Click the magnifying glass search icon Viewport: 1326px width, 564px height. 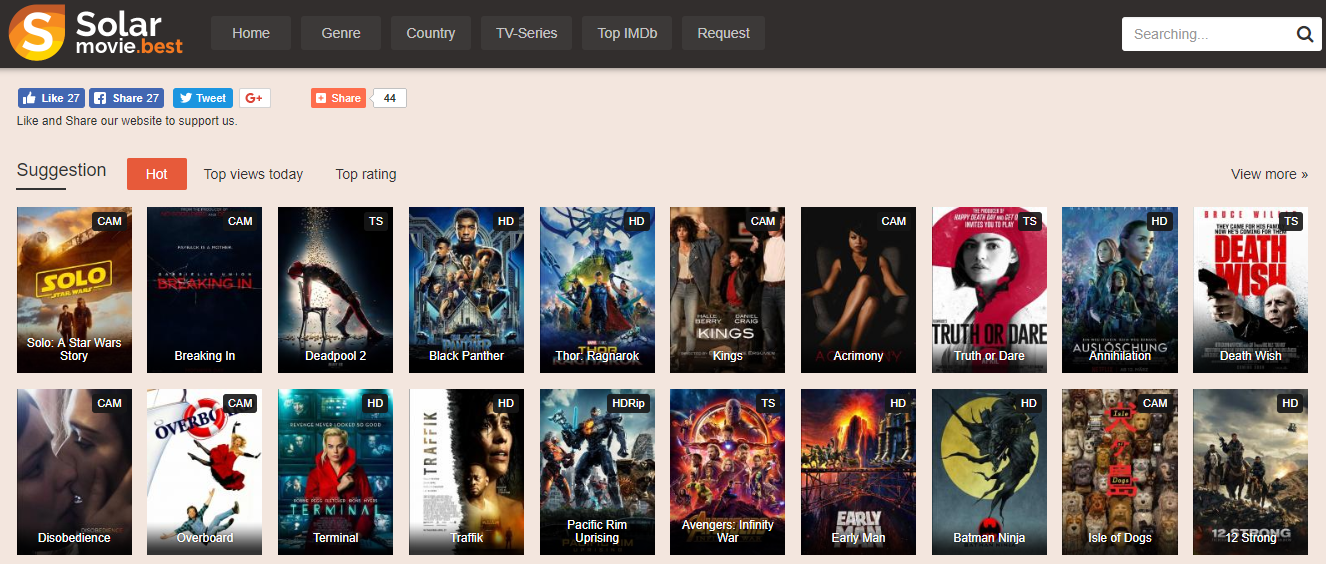pos(1304,34)
